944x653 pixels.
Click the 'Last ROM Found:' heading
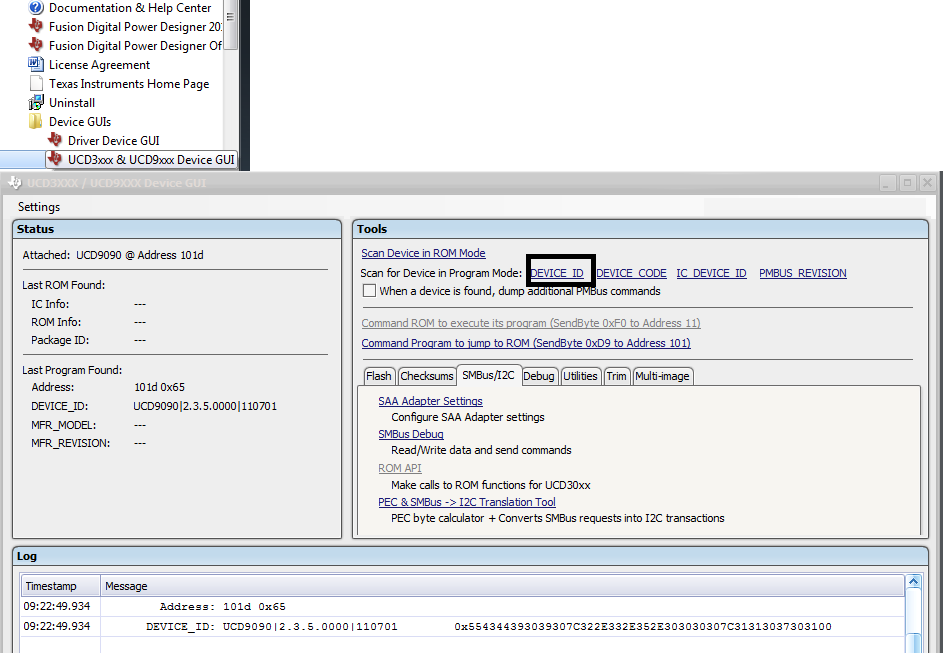pos(63,285)
